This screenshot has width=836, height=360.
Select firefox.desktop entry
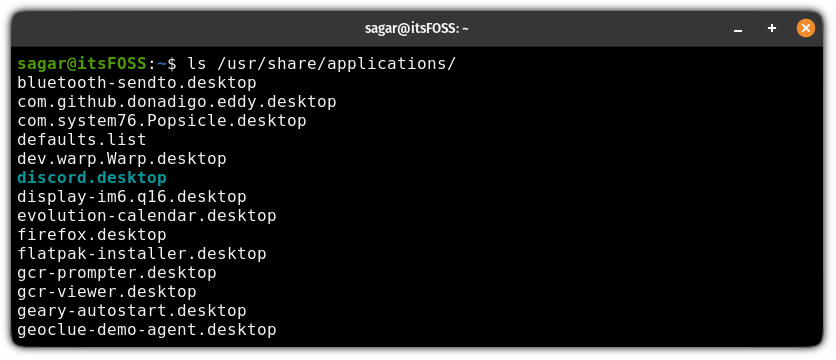point(92,235)
